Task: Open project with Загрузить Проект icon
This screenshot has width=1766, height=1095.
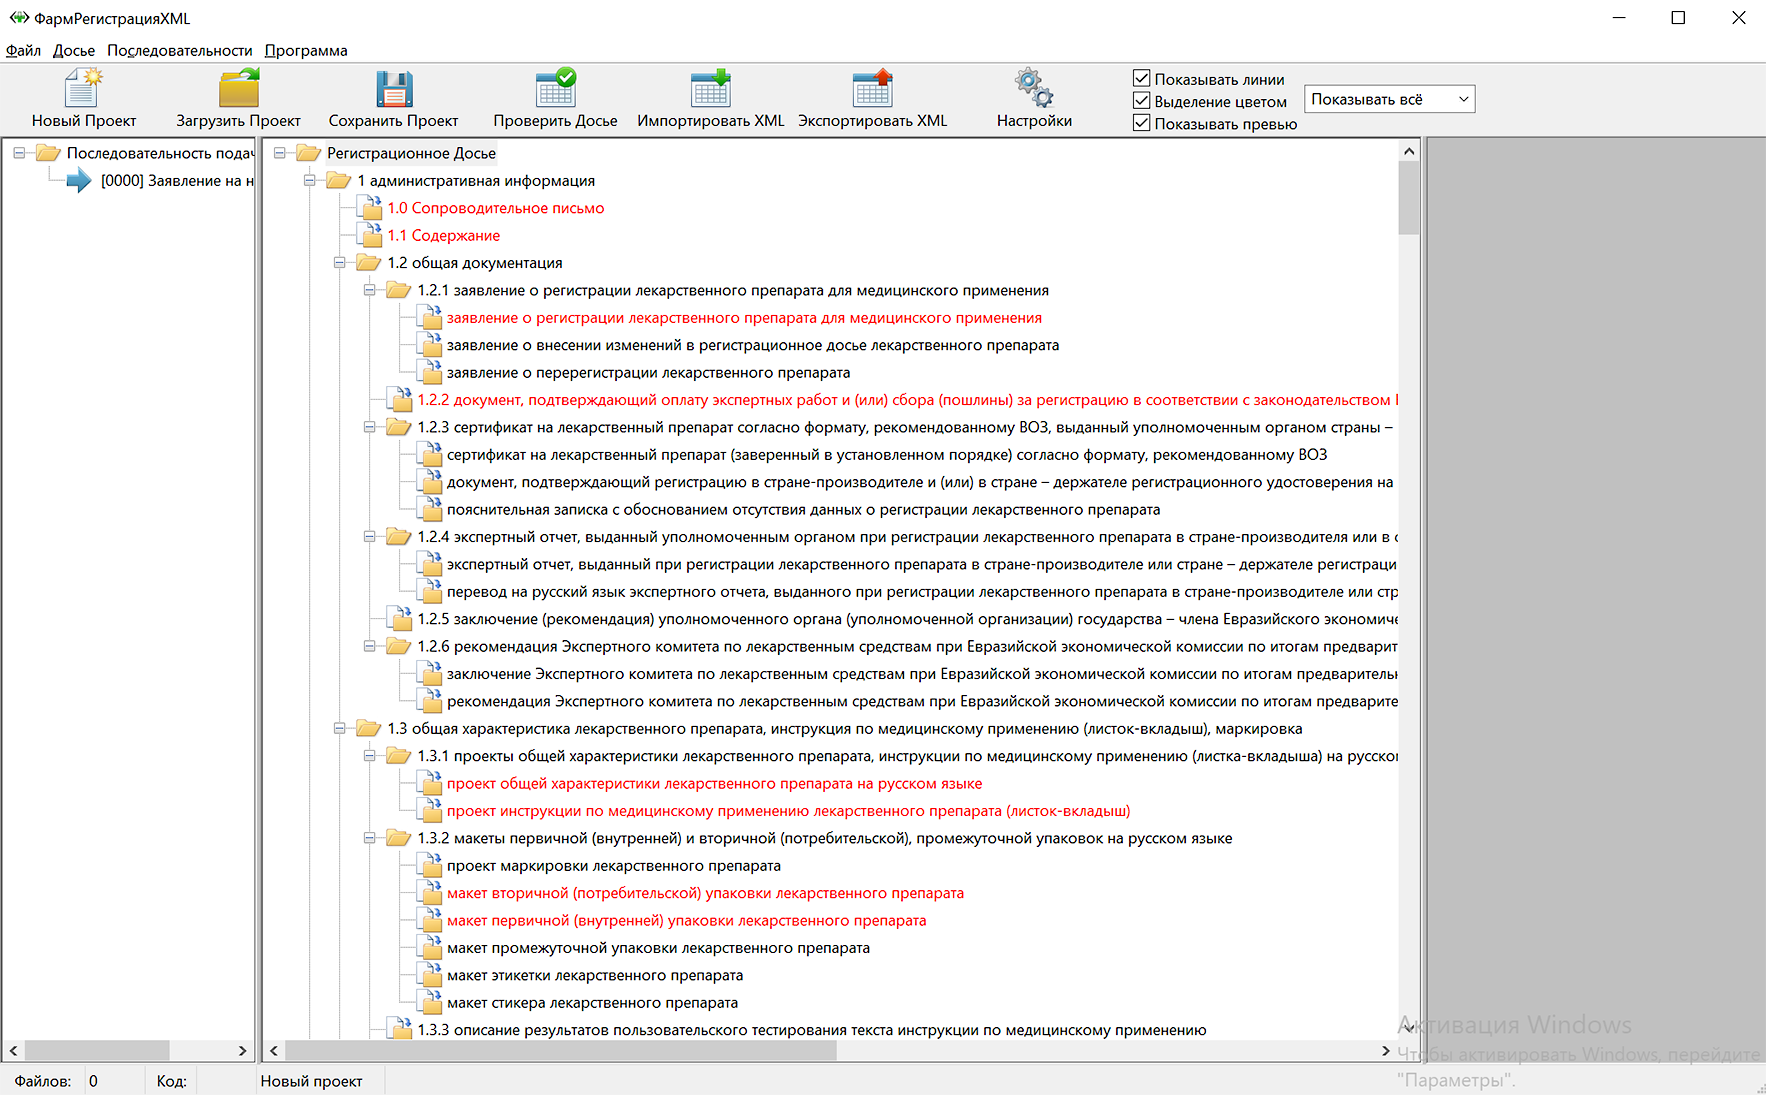Action: pyautogui.click(x=238, y=89)
